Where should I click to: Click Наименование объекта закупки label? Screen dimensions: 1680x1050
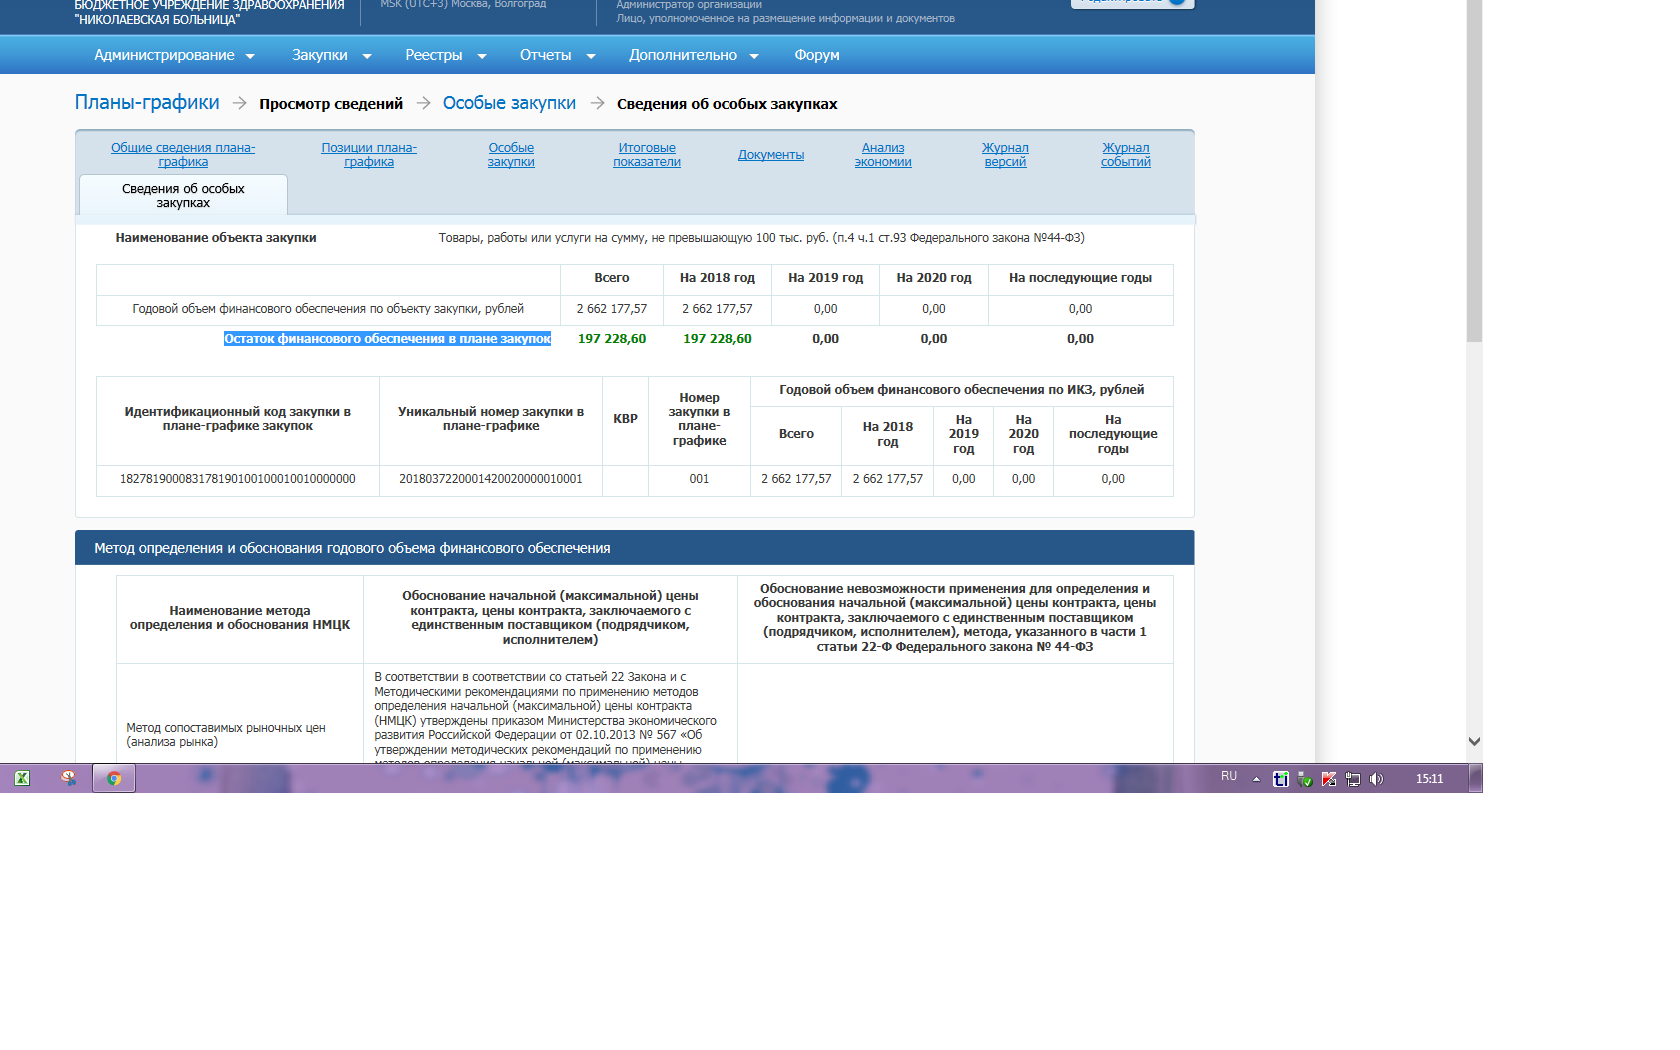[x=216, y=238]
